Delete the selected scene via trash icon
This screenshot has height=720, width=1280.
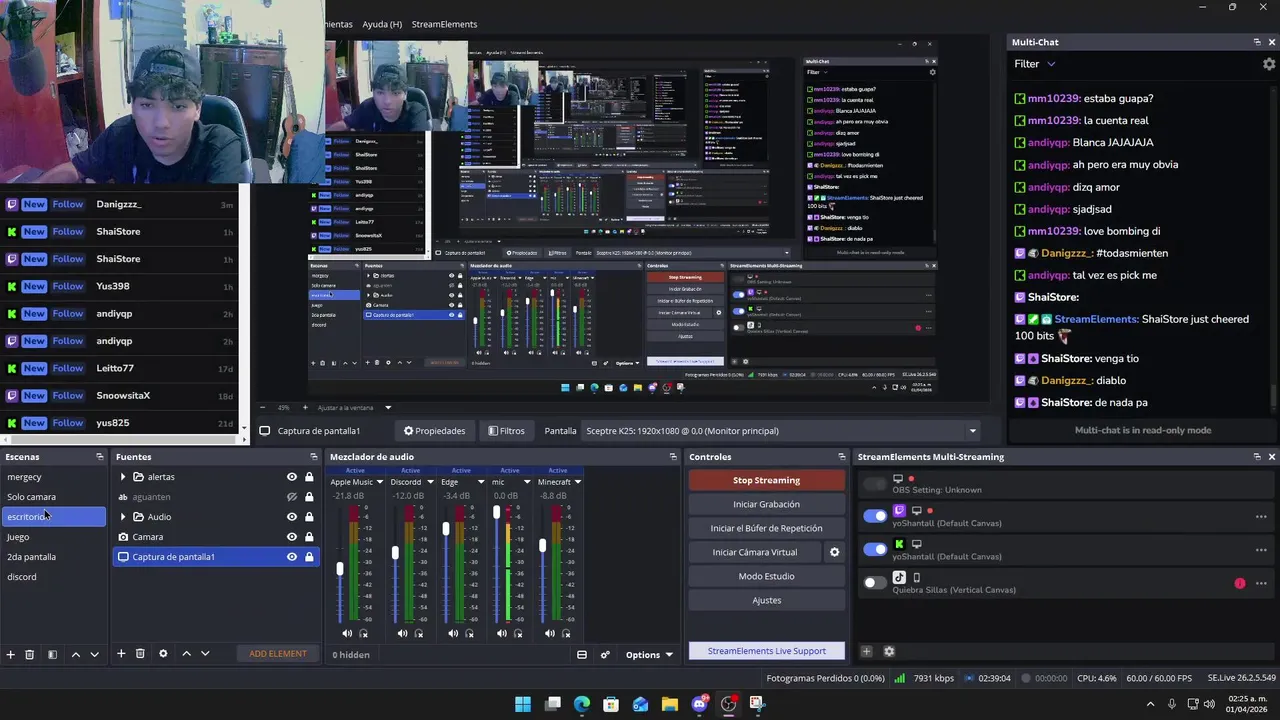click(30, 654)
